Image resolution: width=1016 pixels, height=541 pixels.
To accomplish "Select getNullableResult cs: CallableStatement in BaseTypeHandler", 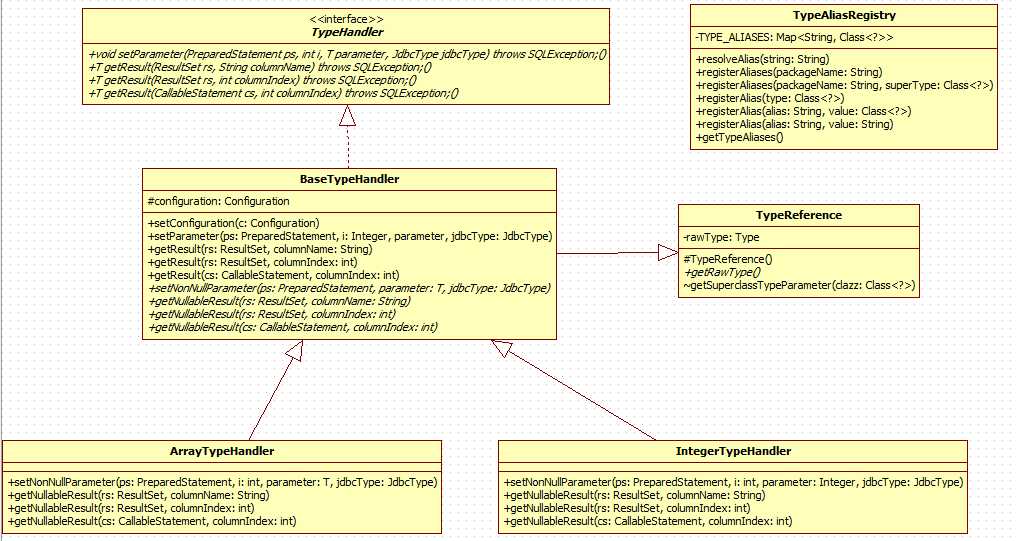I will pos(293,327).
